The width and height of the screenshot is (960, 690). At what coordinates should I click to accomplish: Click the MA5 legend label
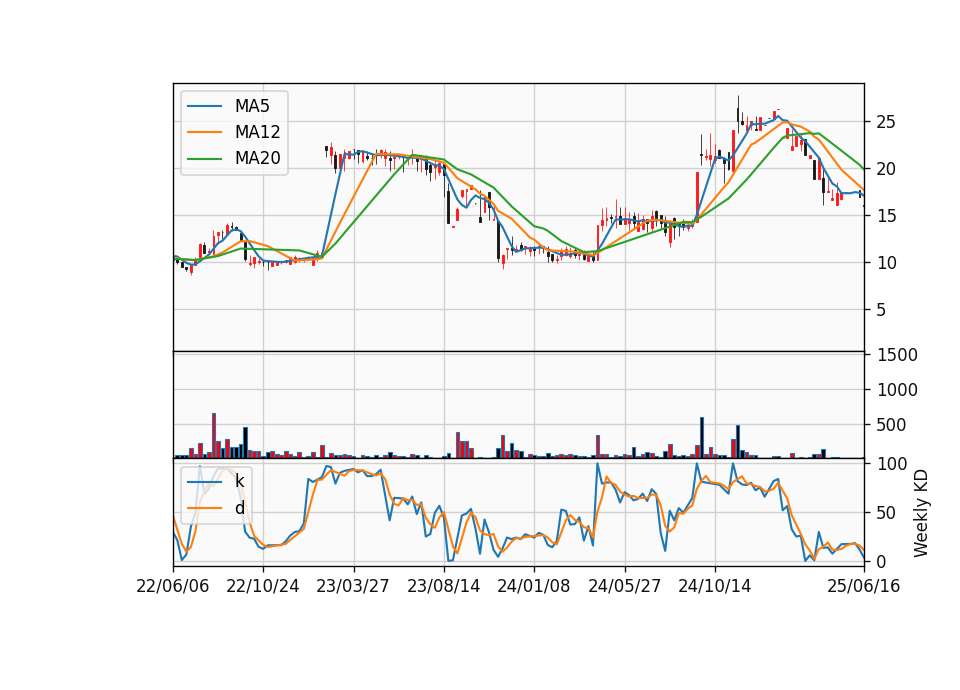252,106
